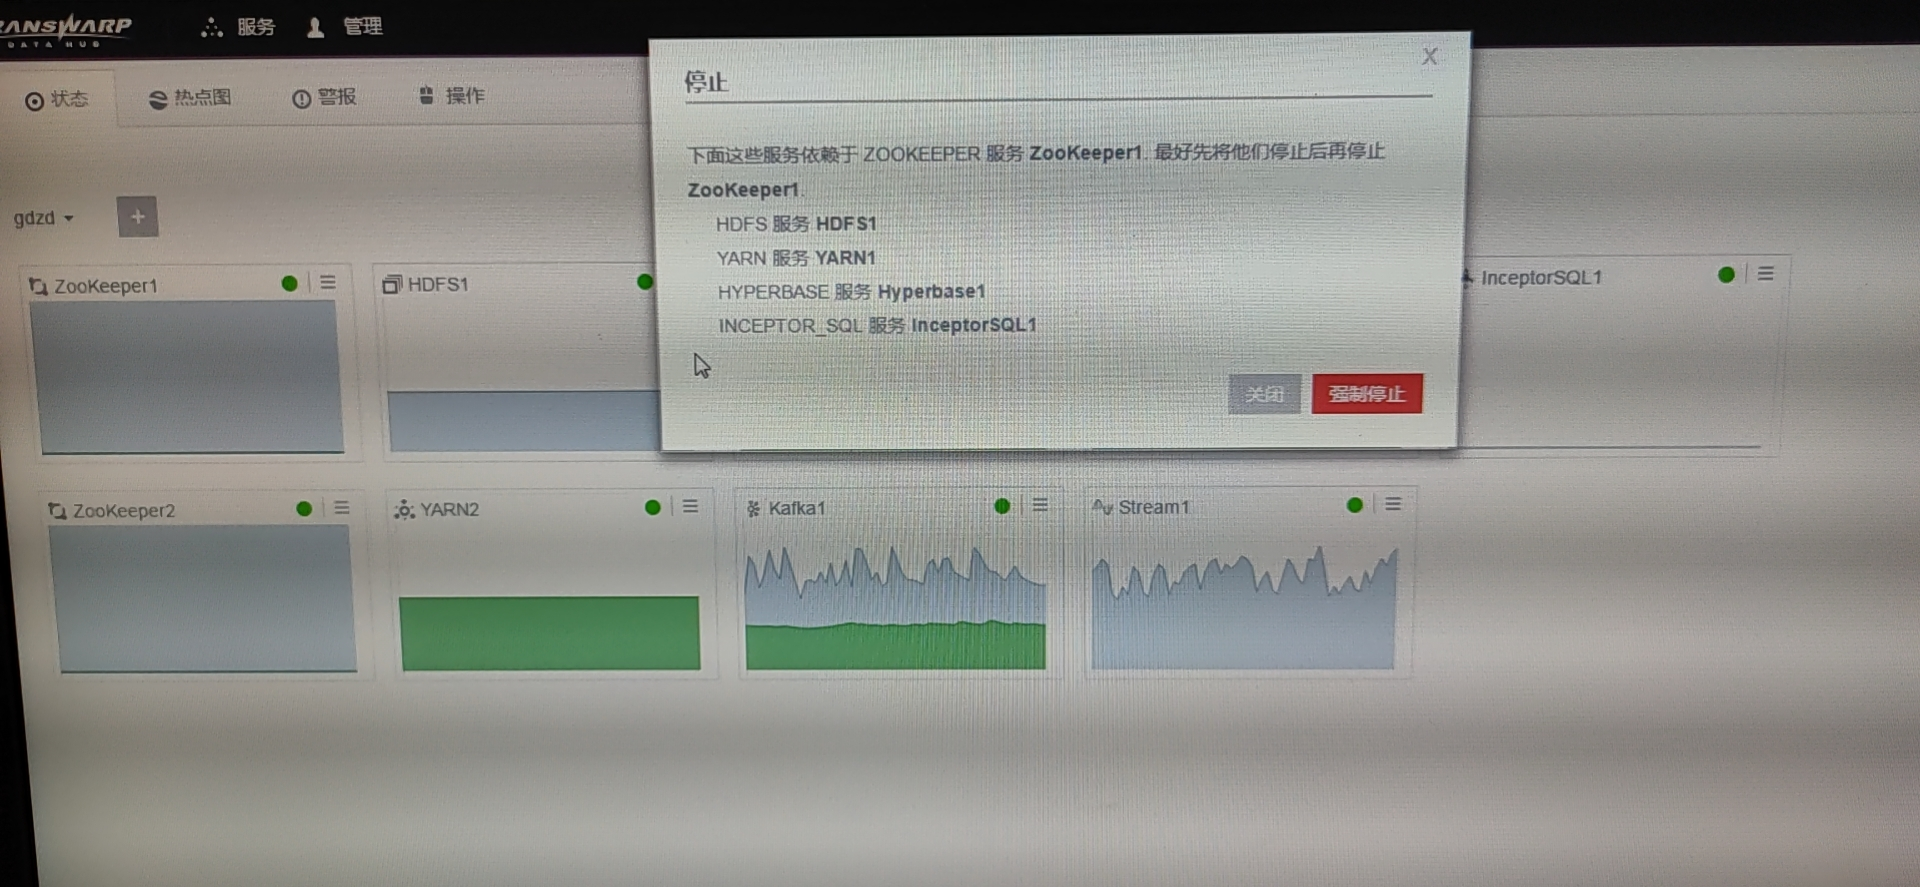
Task: Click the YARN2 service icon
Action: pos(404,510)
